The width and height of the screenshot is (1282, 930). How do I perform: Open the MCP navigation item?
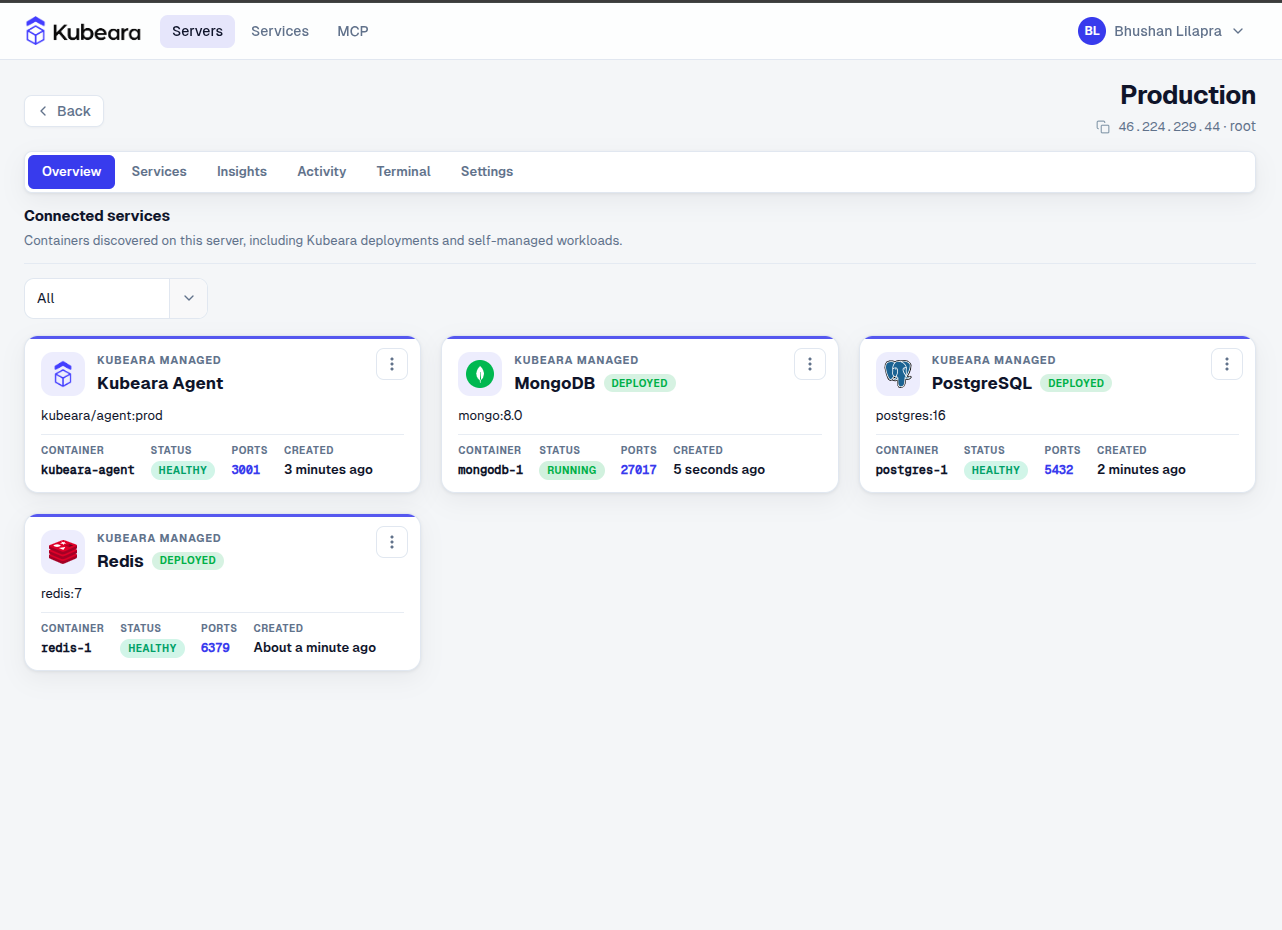(x=353, y=31)
